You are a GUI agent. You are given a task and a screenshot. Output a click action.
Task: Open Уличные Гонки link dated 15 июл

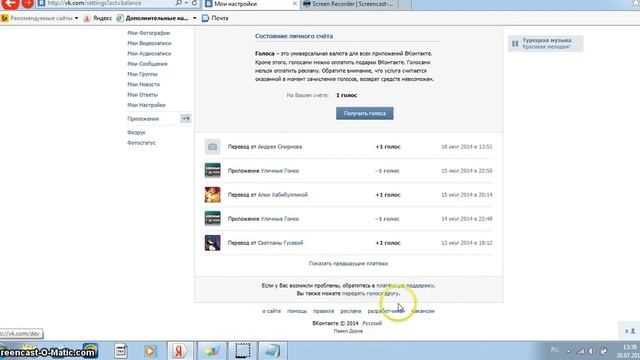[280, 171]
